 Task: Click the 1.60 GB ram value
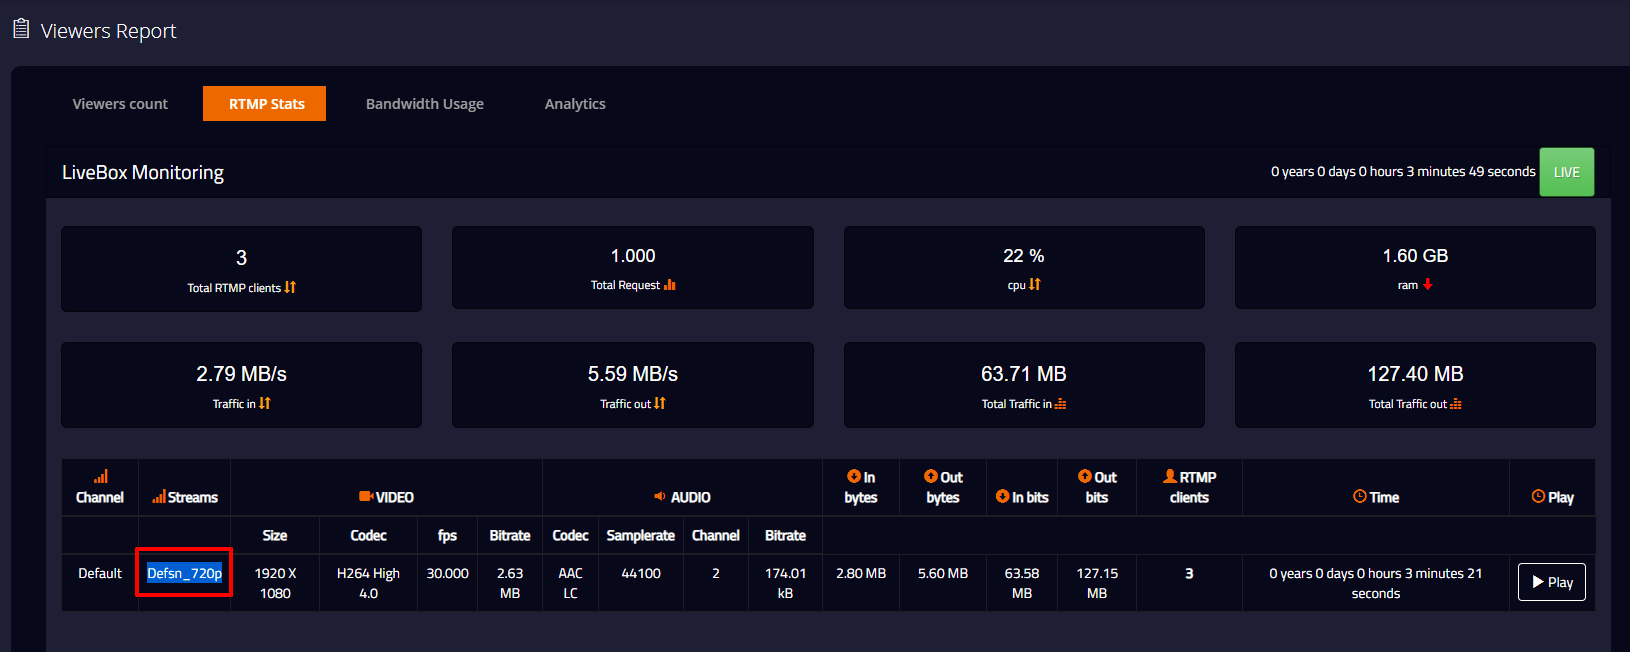(1415, 256)
